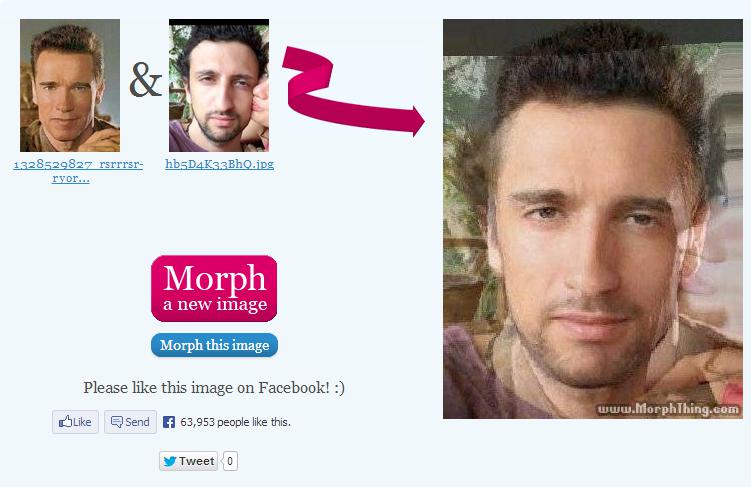
Task: Open the 1328529827_rsrrrsr-ryor... file link
Action: (78, 171)
